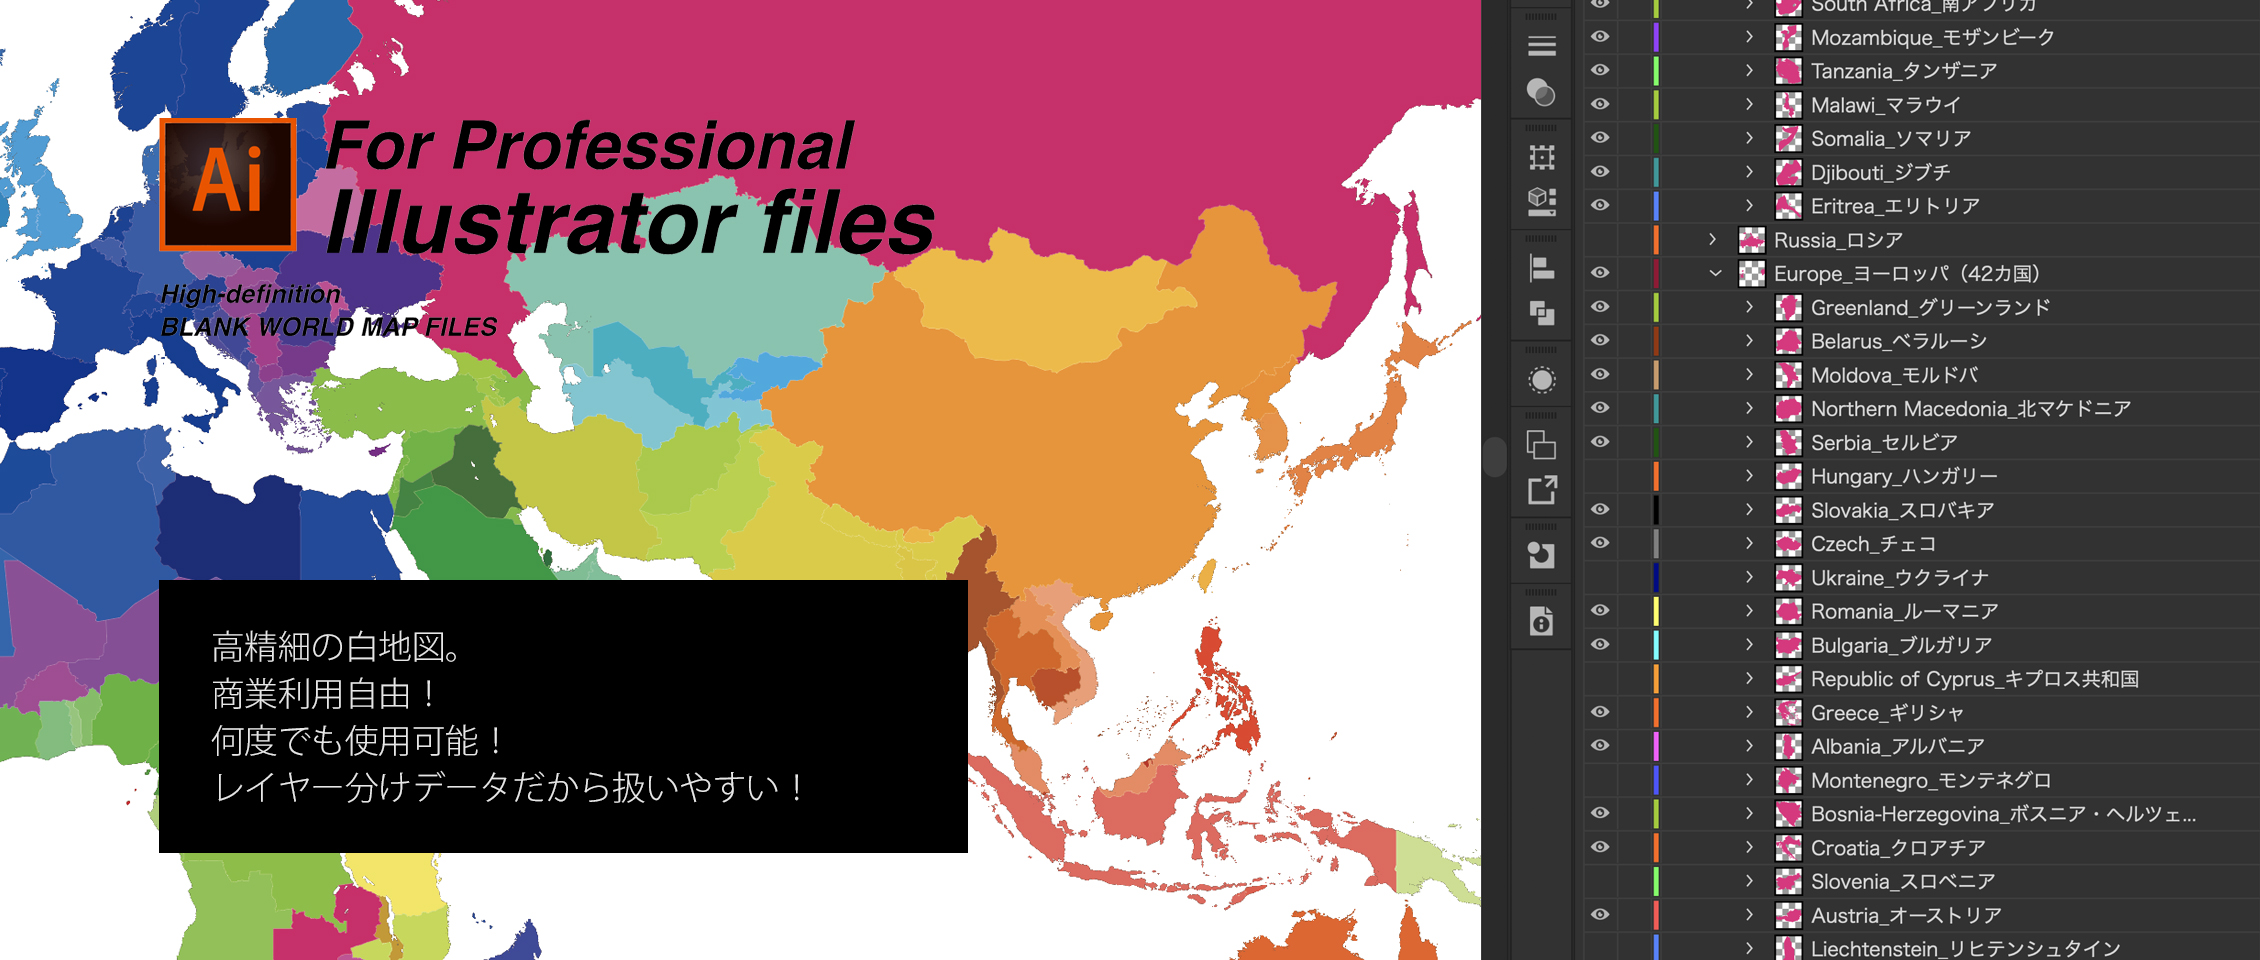Open the Document Info panel icon
The height and width of the screenshot is (960, 2260).
1541,621
